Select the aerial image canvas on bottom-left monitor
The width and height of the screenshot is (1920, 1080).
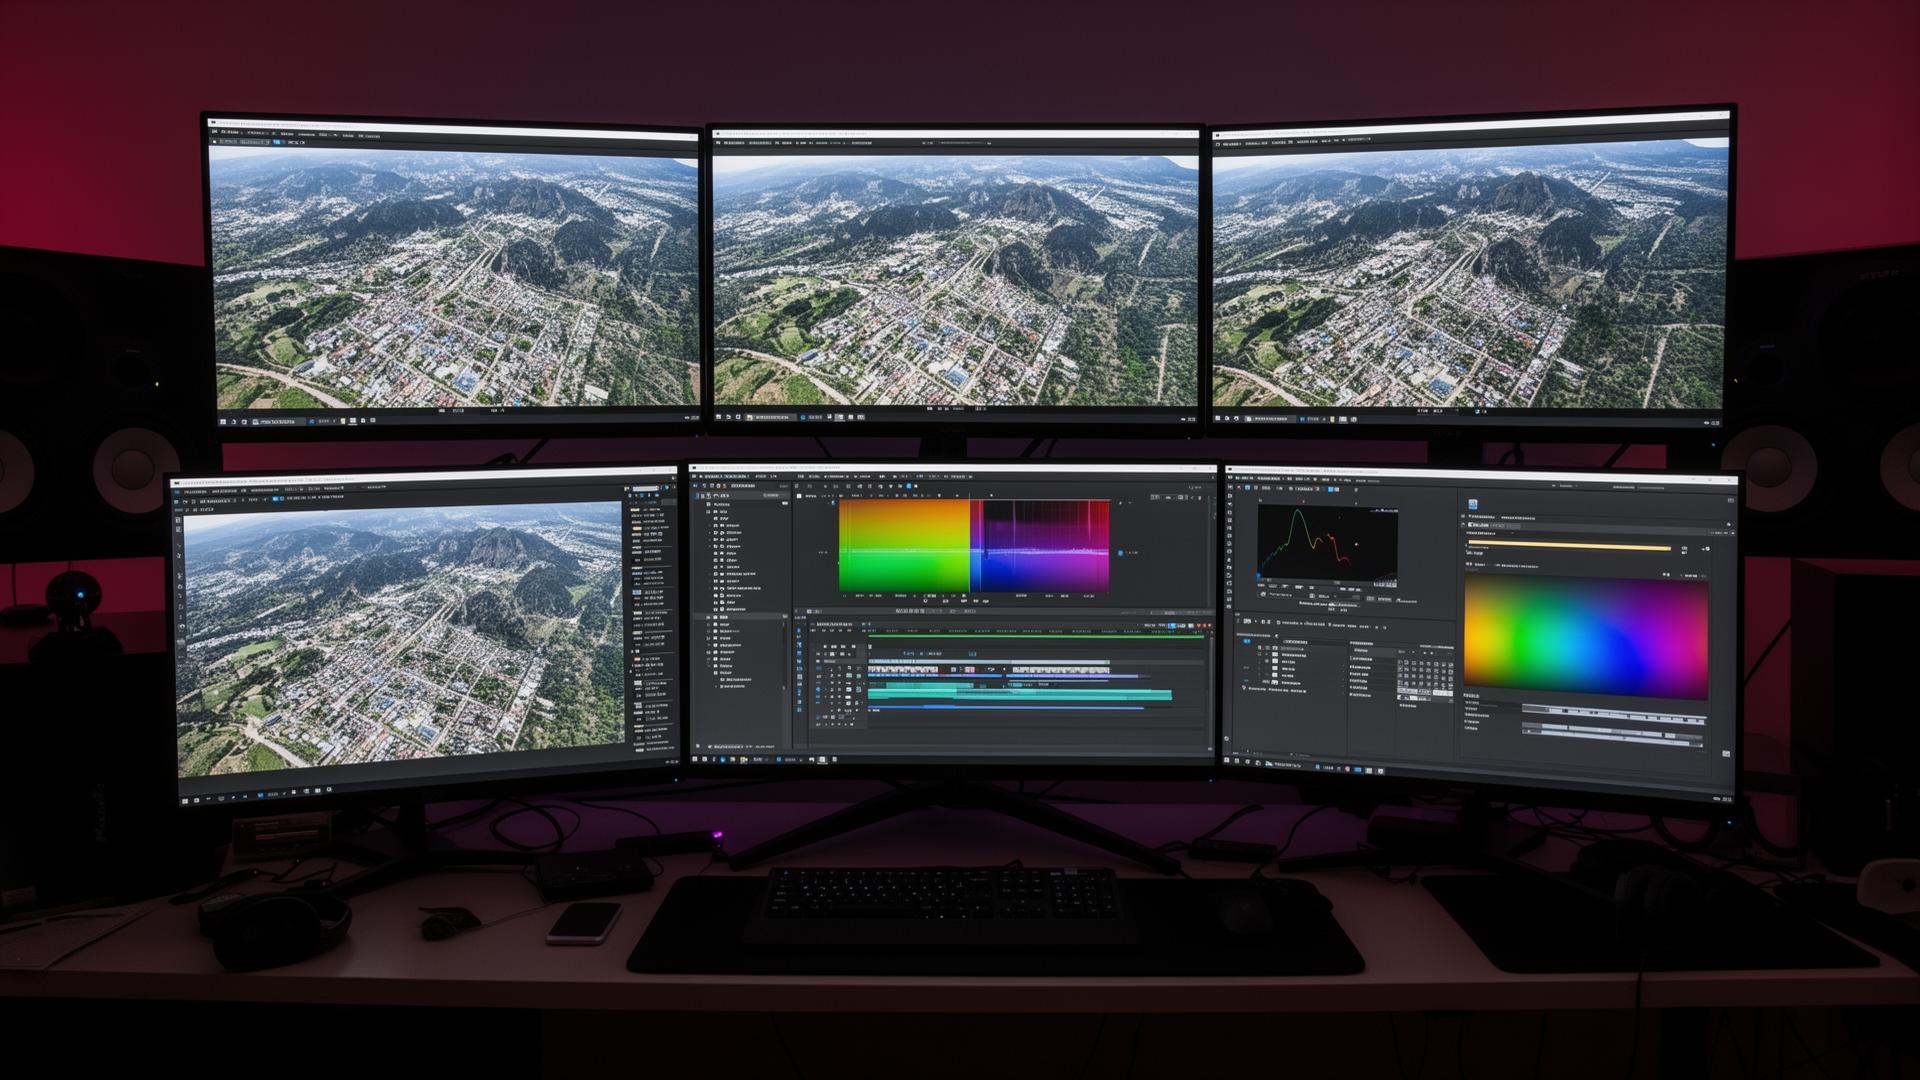pyautogui.click(x=404, y=640)
